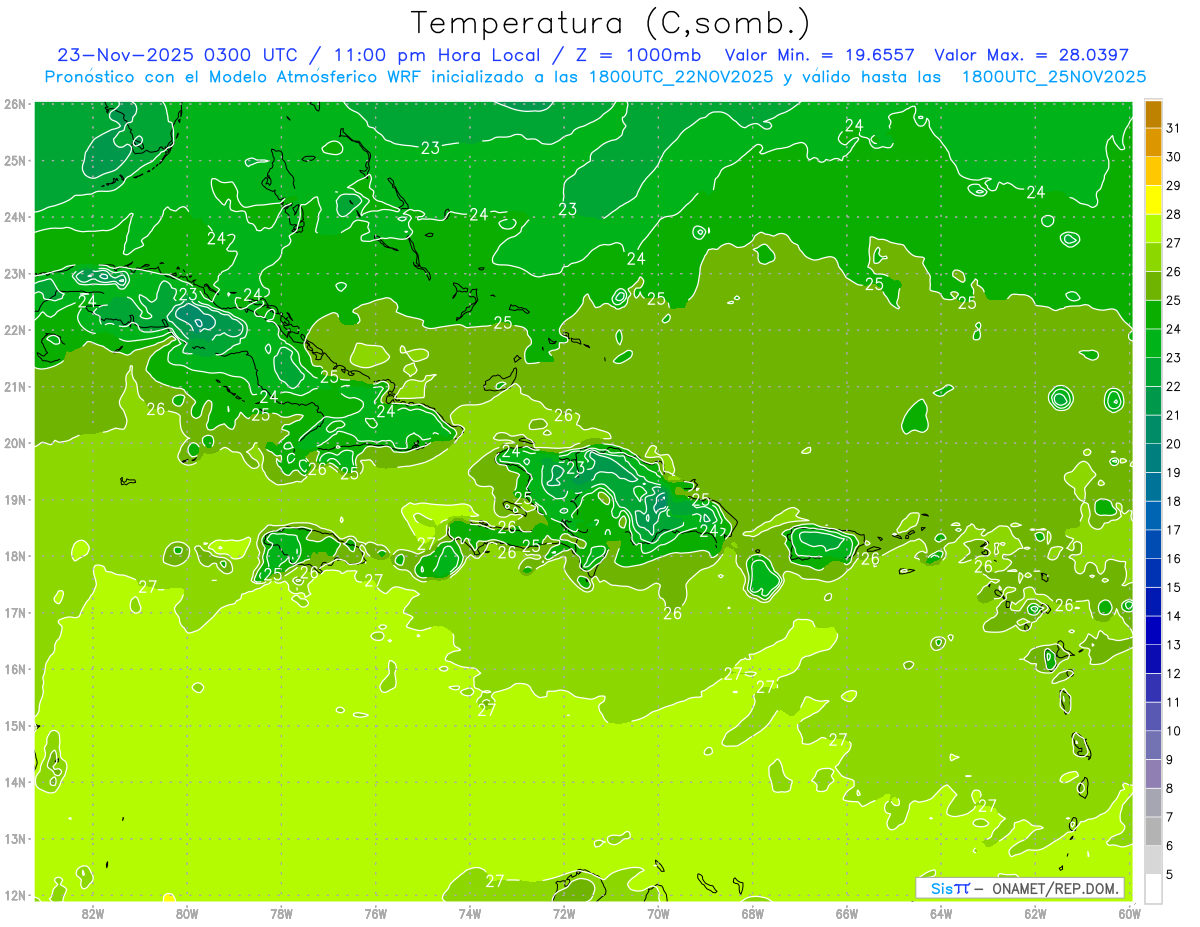Select the dark orange colorbar segment above 31
This screenshot has height=927, width=1200.
1153,113
